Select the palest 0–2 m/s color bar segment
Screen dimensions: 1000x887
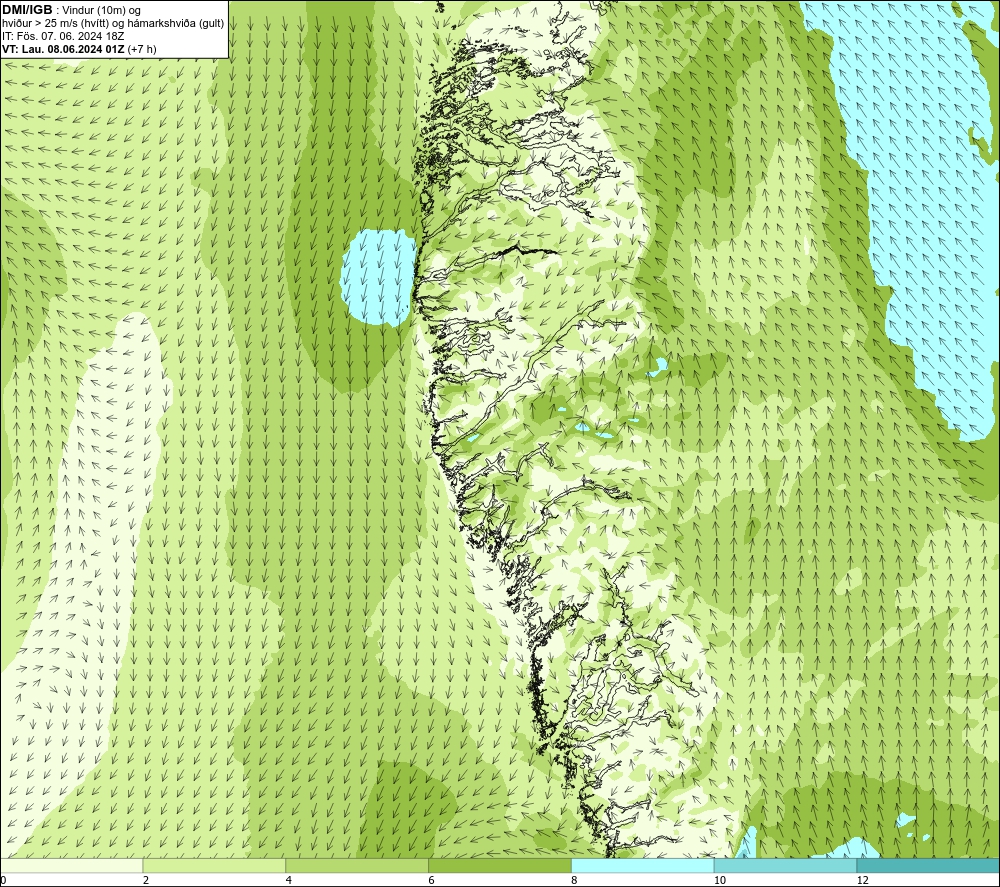click(71, 865)
